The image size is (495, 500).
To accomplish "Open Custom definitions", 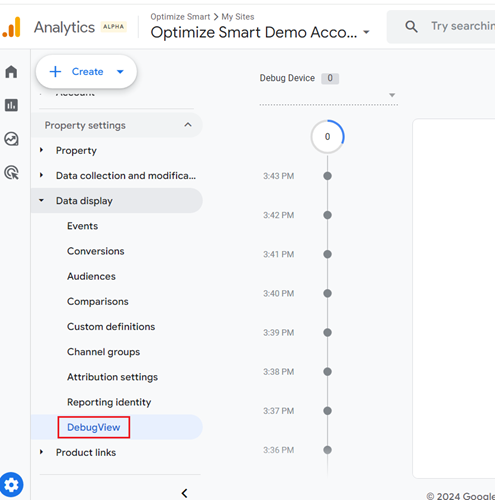I will pyautogui.click(x=111, y=327).
